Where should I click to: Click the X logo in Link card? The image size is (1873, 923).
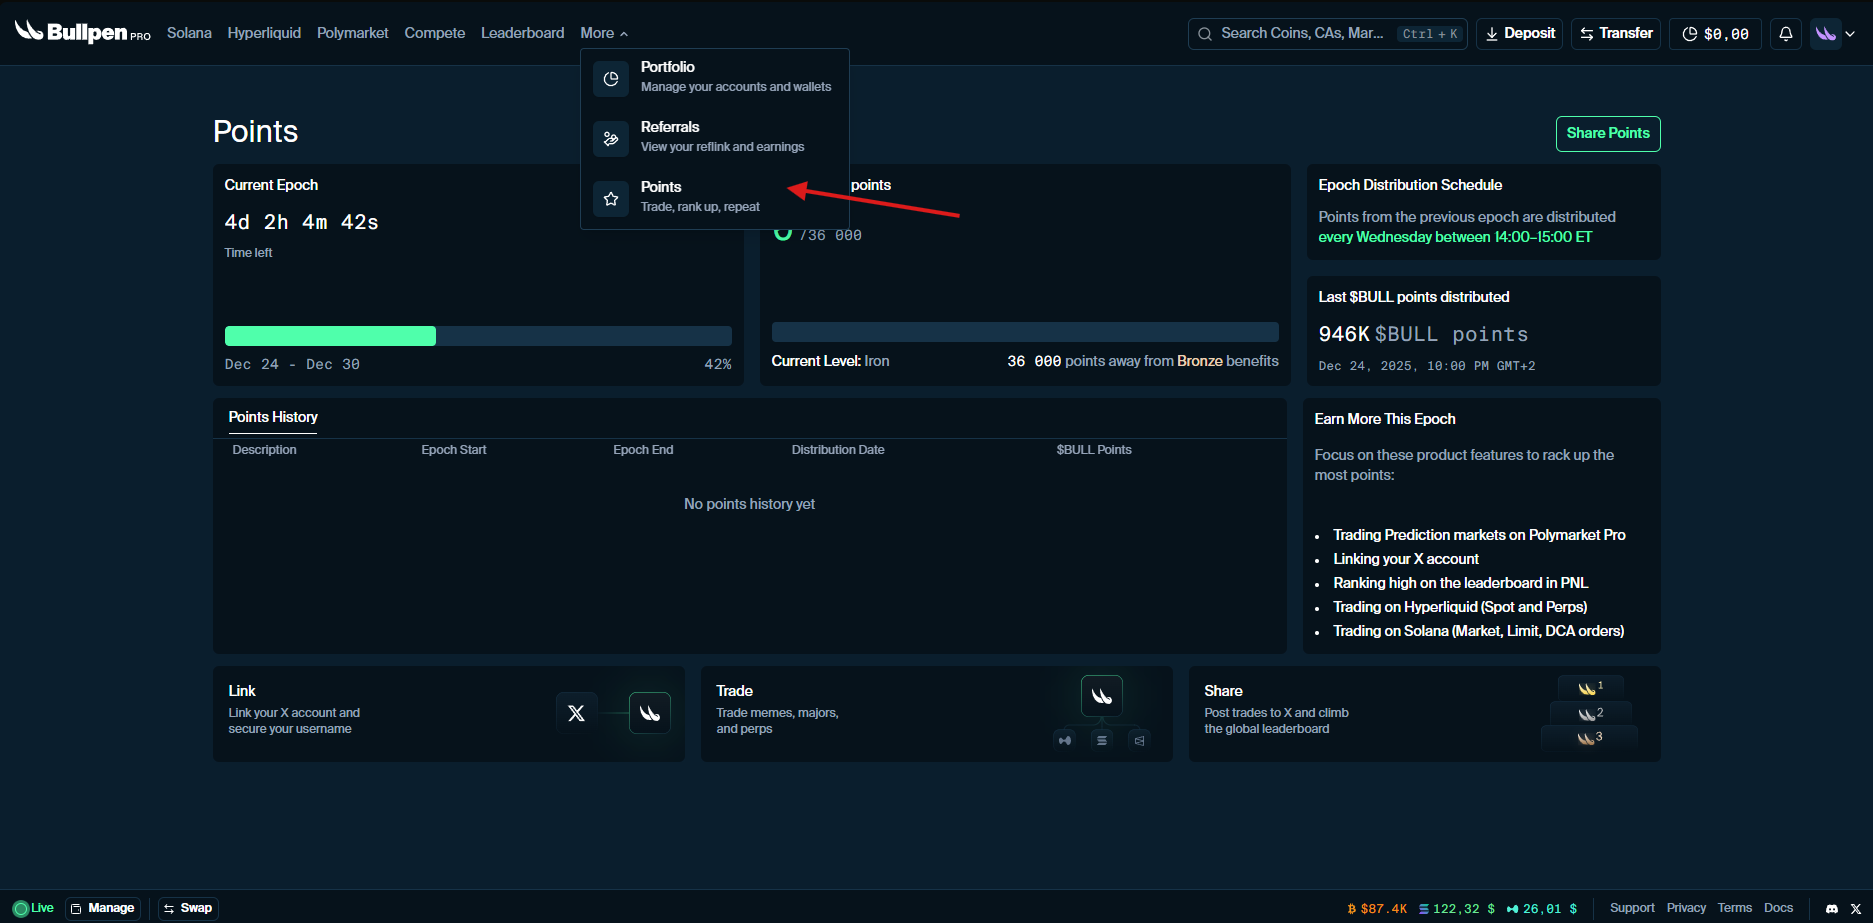pyautogui.click(x=576, y=713)
